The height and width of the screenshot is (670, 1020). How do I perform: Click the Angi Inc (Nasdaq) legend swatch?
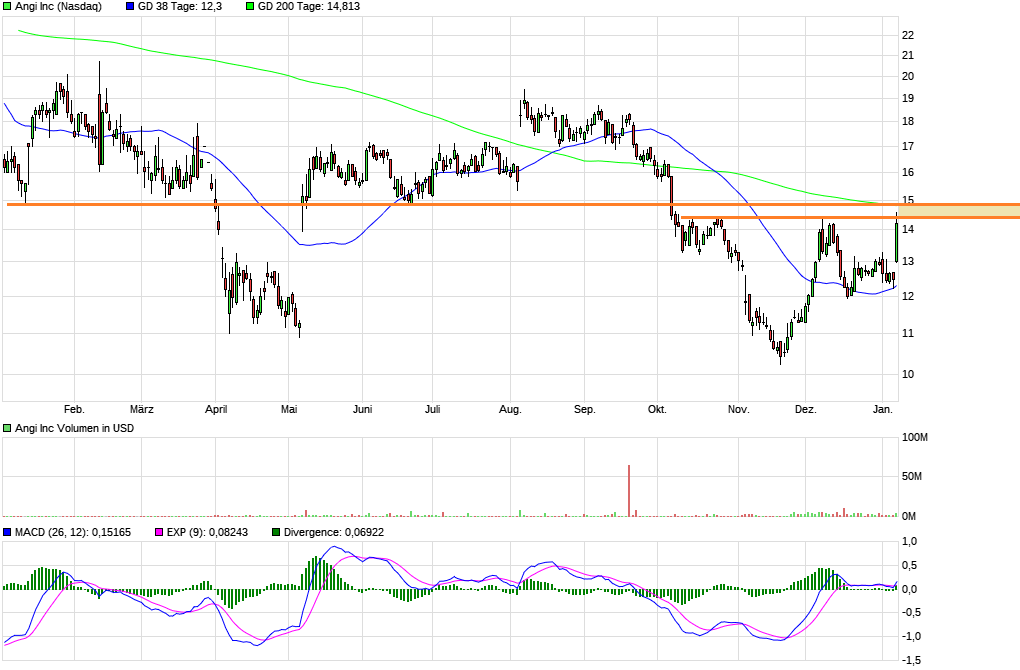pos(8,6)
